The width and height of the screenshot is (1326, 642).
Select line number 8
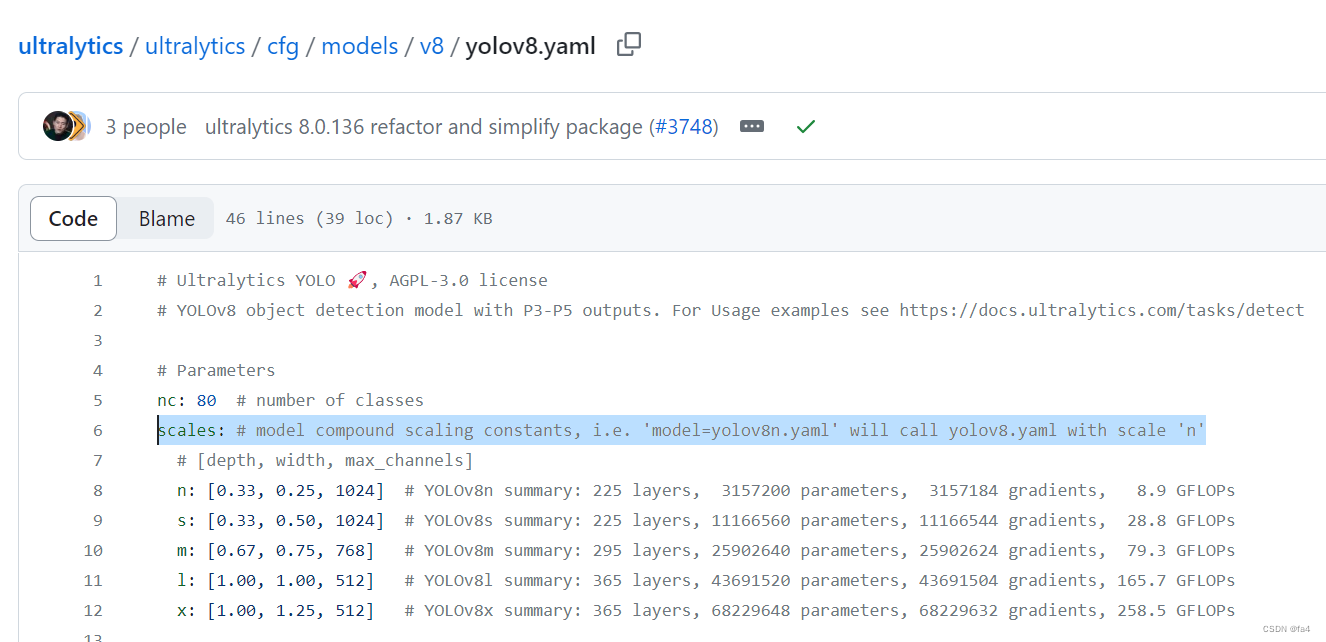[98, 490]
